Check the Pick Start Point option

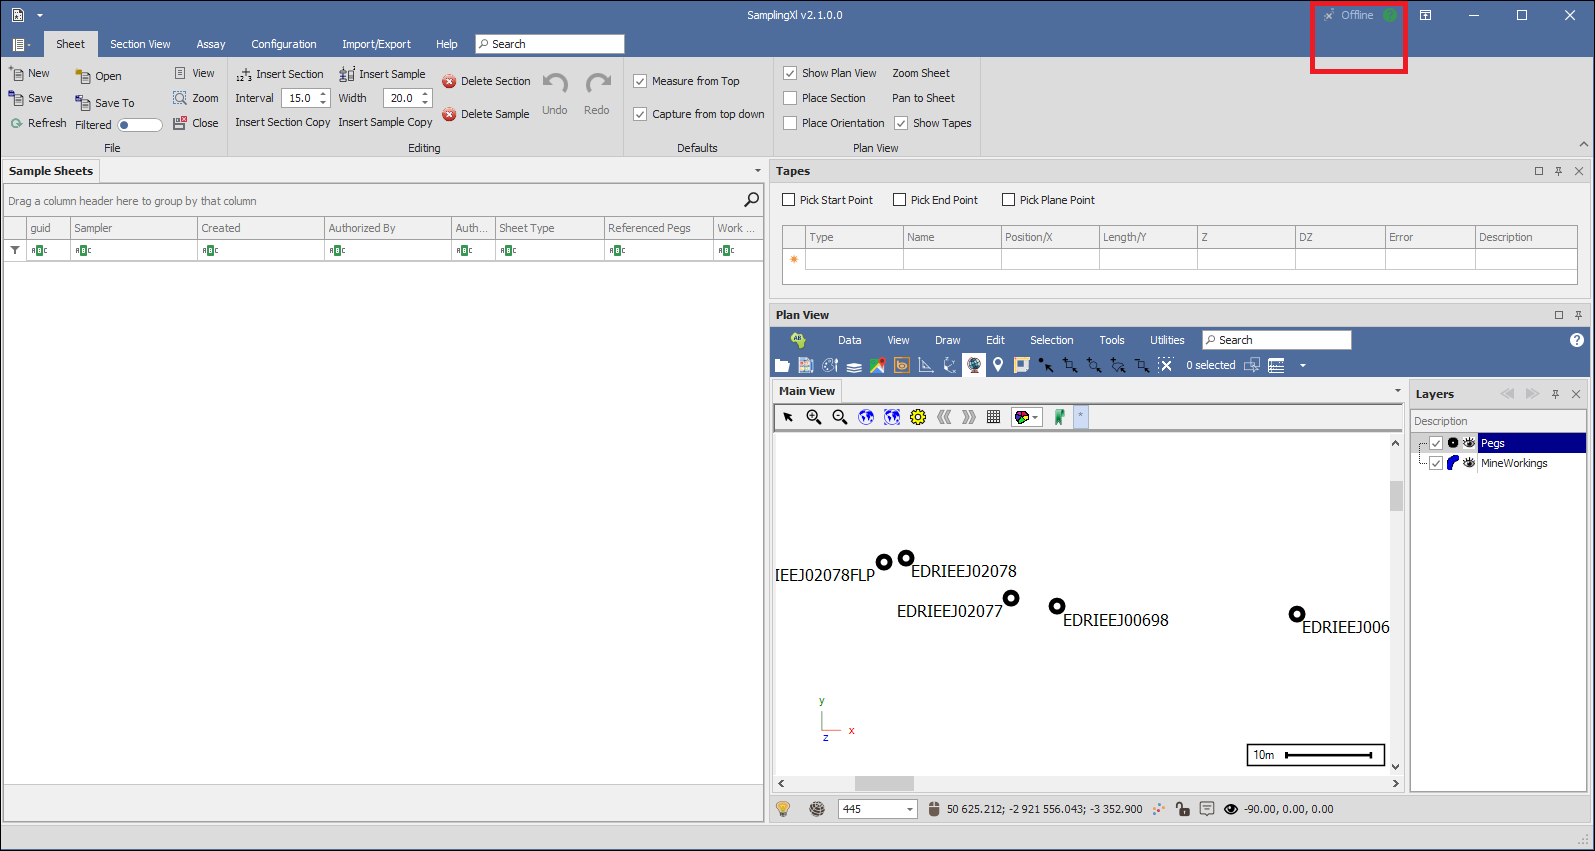[788, 200]
